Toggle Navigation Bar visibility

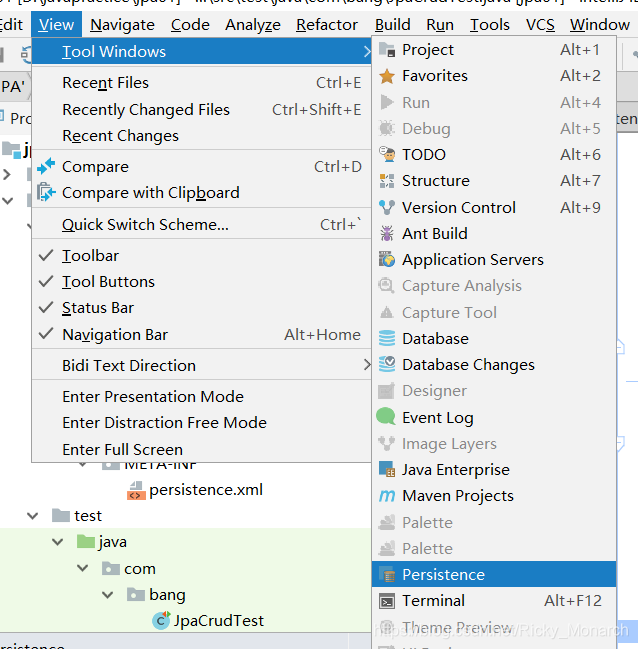[201, 334]
